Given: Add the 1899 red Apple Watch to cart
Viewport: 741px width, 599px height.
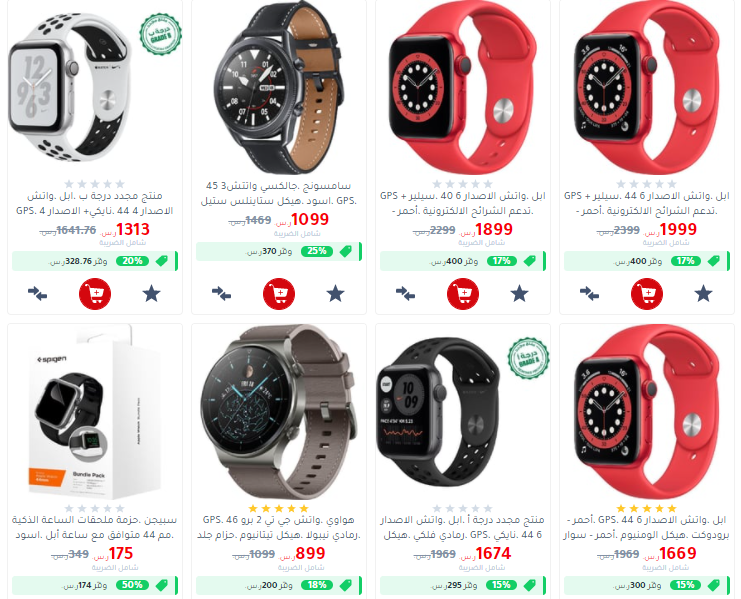Looking at the screenshot, I should (463, 294).
